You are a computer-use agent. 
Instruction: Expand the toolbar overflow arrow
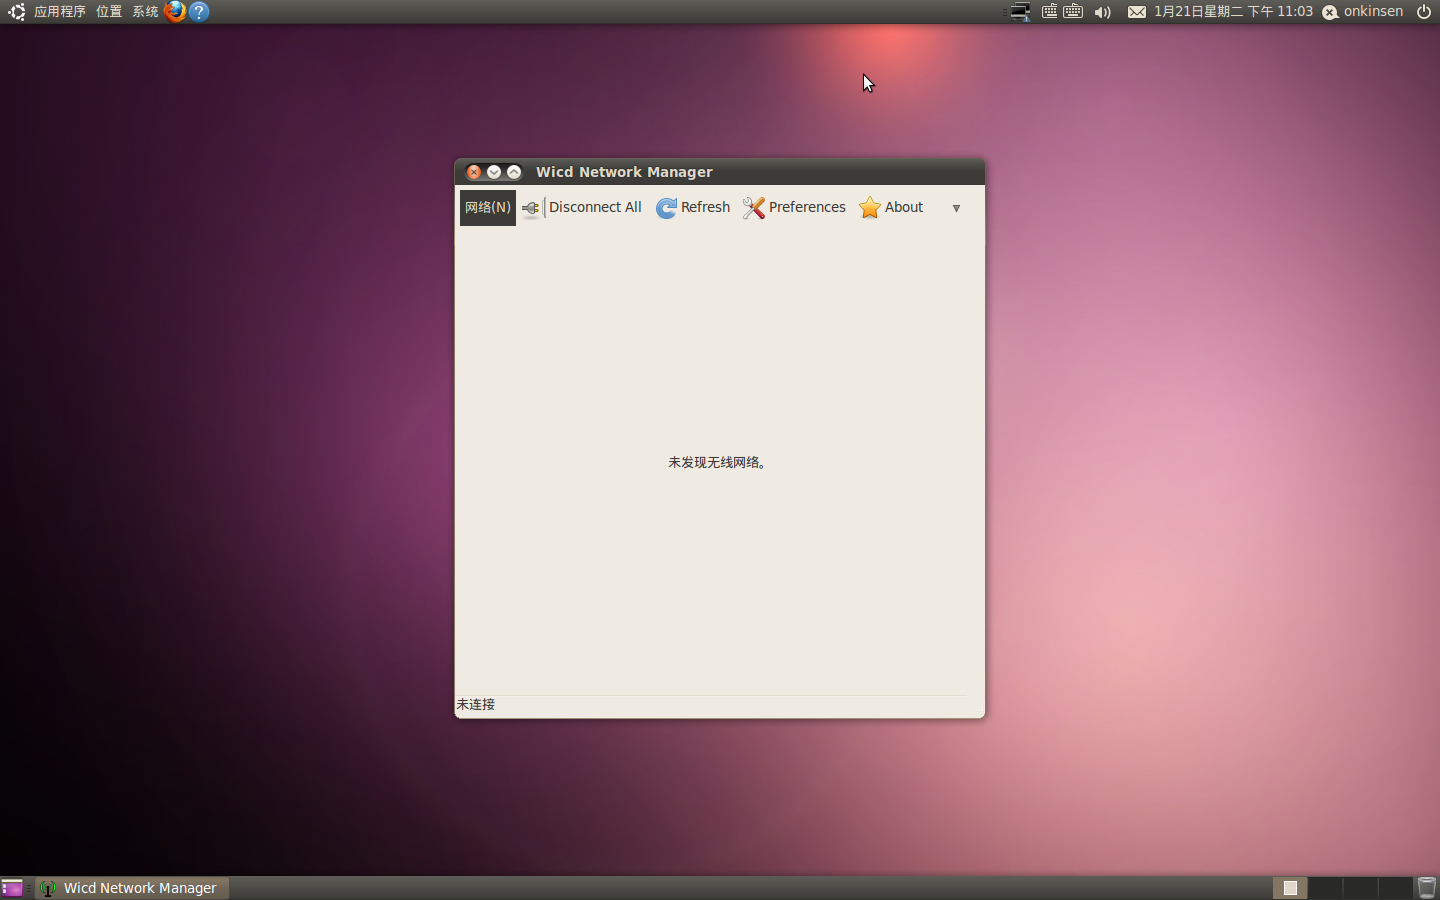pos(956,208)
